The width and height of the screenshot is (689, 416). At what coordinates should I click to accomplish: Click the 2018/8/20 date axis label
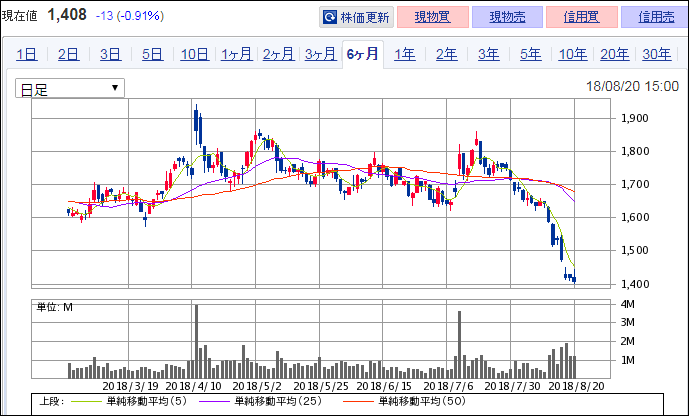tap(577, 387)
